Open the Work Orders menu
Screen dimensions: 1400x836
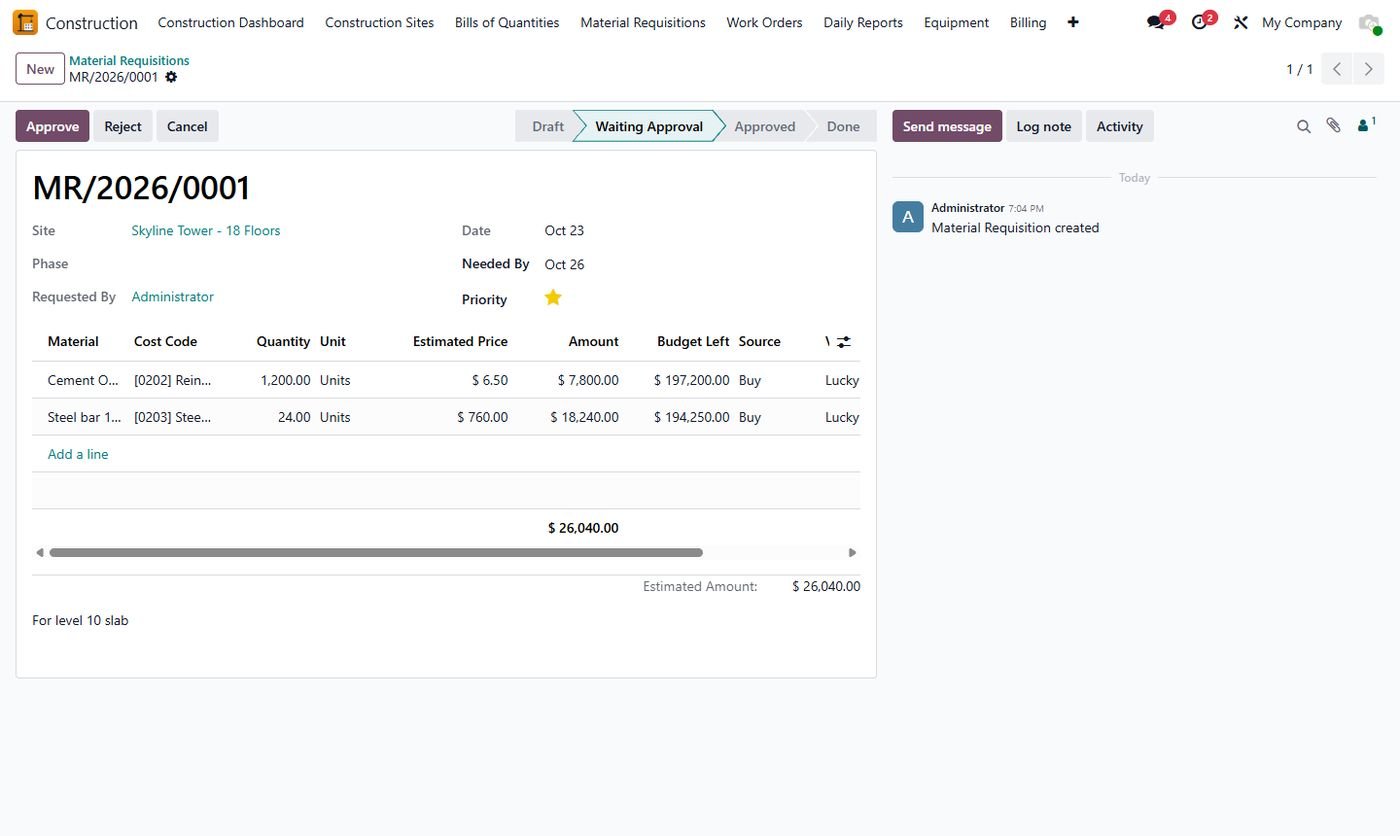(764, 22)
